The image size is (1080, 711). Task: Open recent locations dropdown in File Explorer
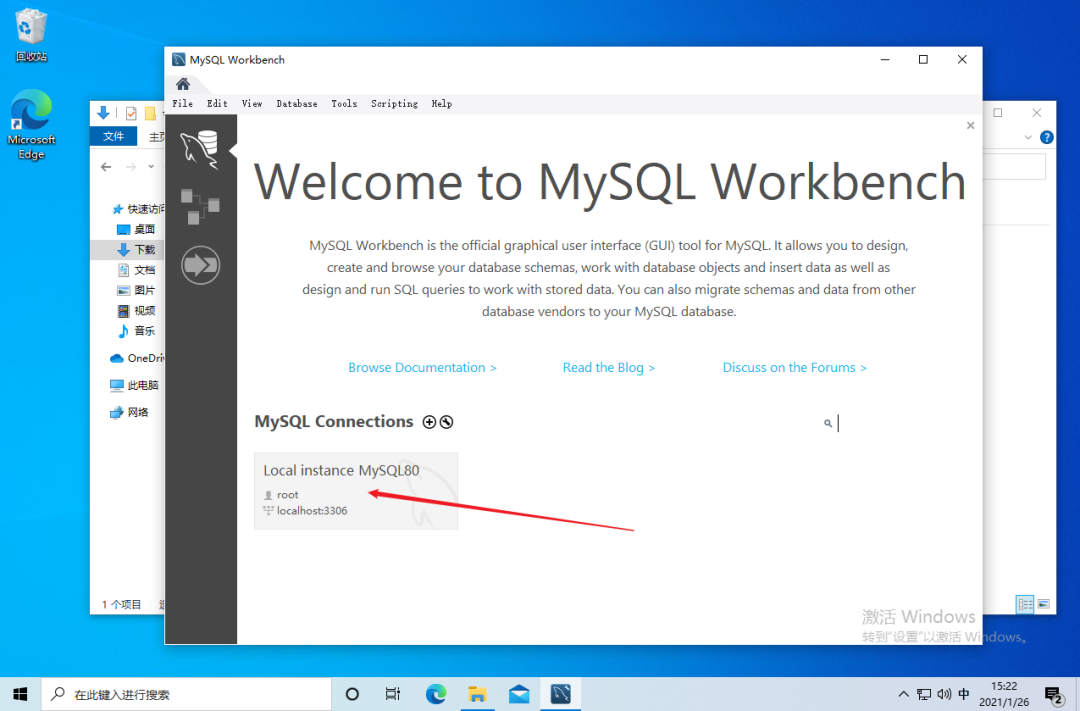pos(151,167)
